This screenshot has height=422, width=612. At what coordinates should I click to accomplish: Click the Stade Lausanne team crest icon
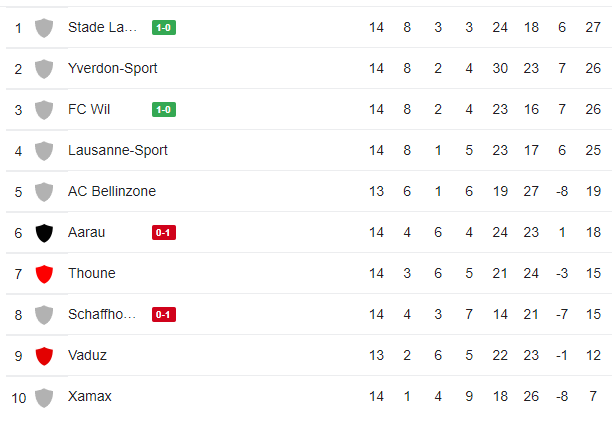(43, 28)
